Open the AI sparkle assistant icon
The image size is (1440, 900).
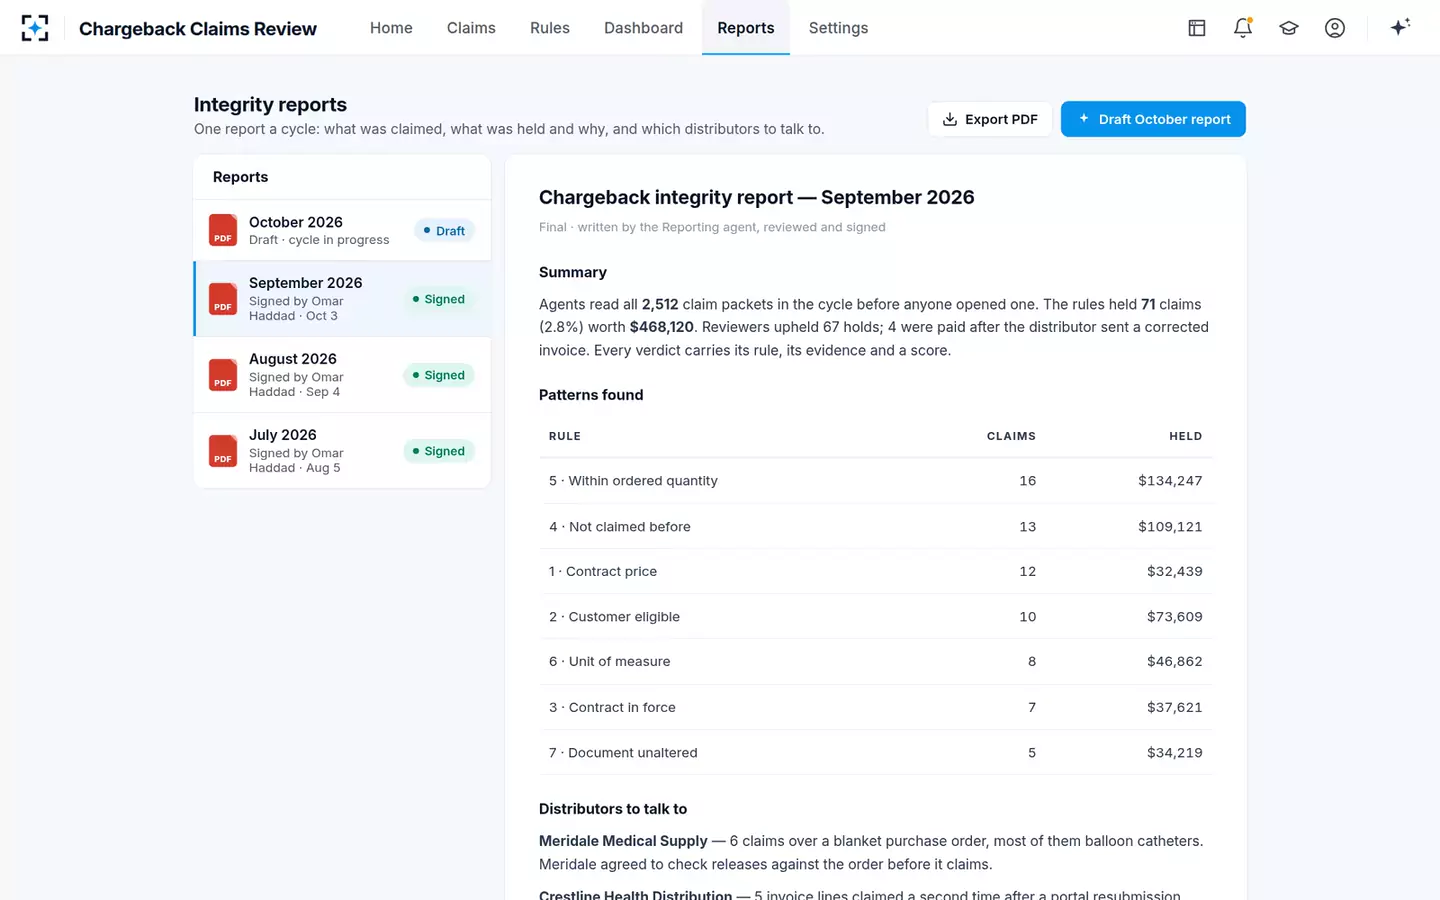click(x=1400, y=27)
